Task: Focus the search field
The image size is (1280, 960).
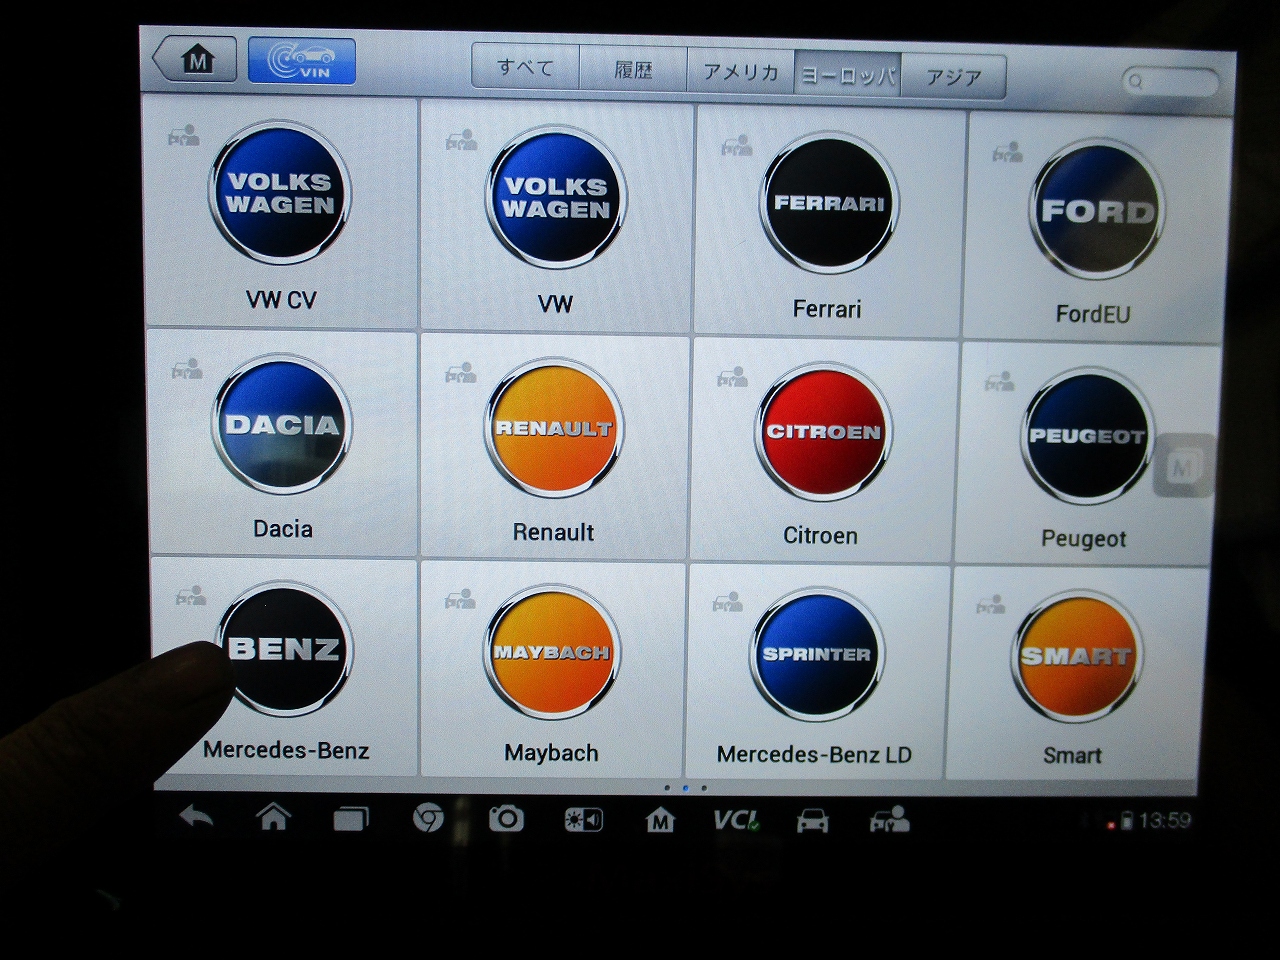Action: (1169, 82)
